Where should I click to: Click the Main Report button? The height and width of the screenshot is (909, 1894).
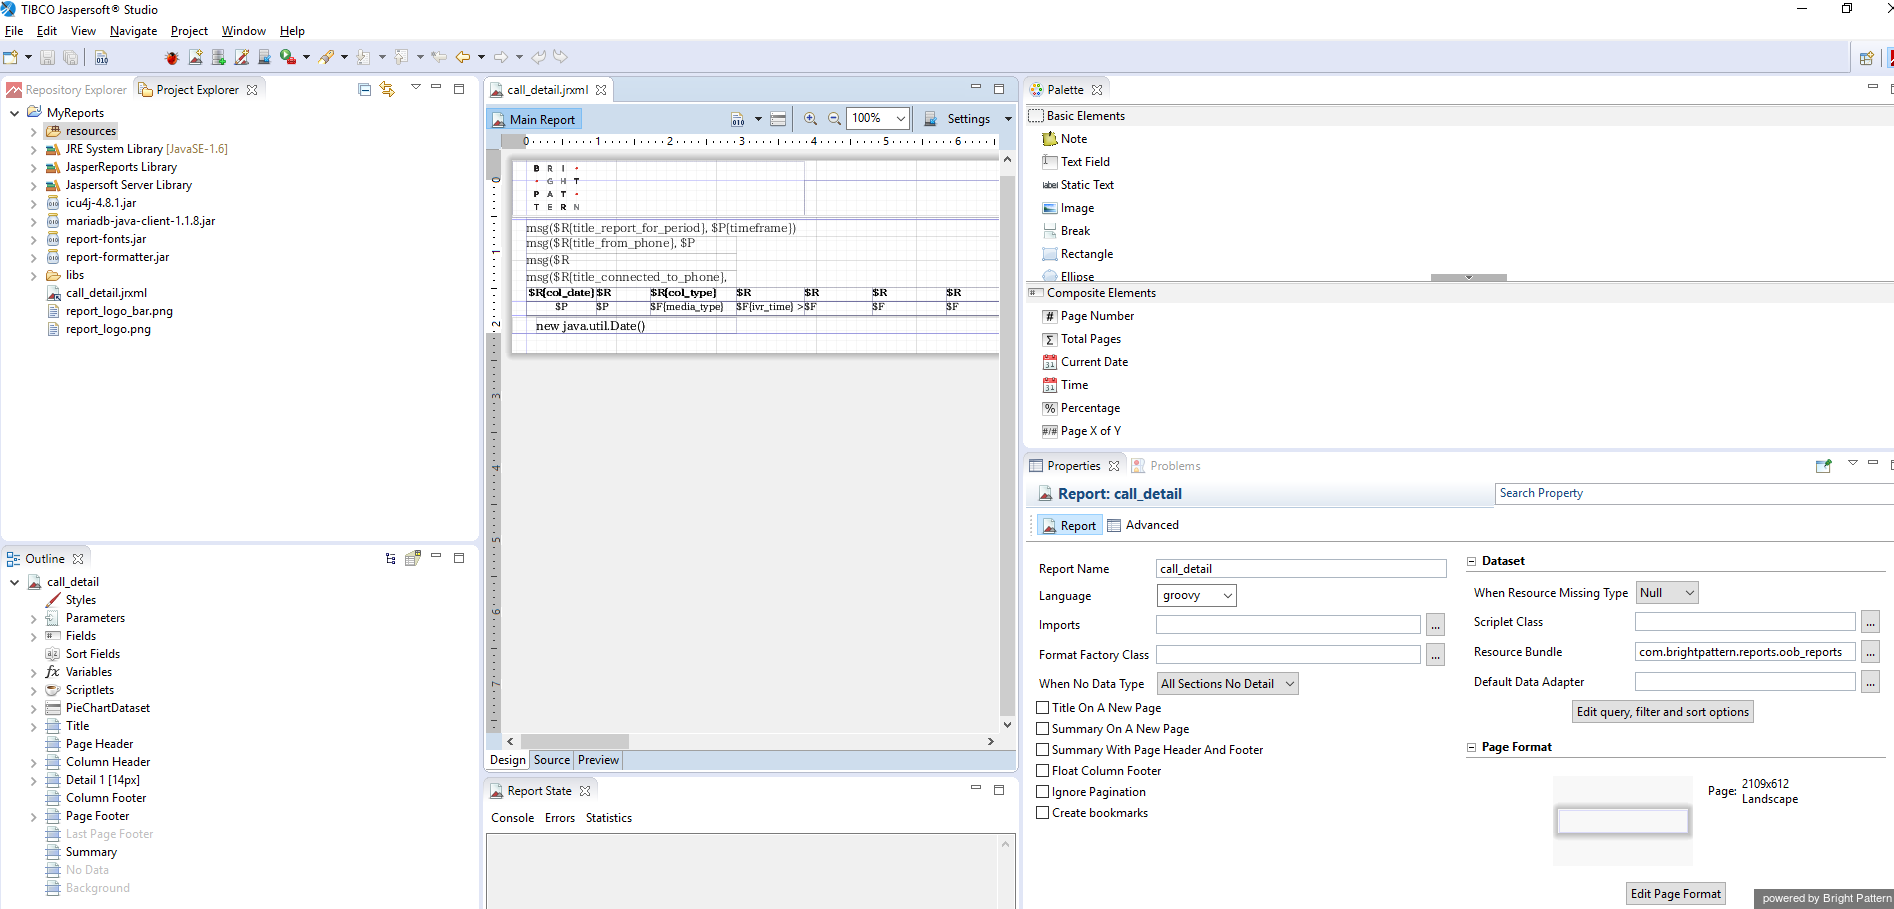click(533, 119)
